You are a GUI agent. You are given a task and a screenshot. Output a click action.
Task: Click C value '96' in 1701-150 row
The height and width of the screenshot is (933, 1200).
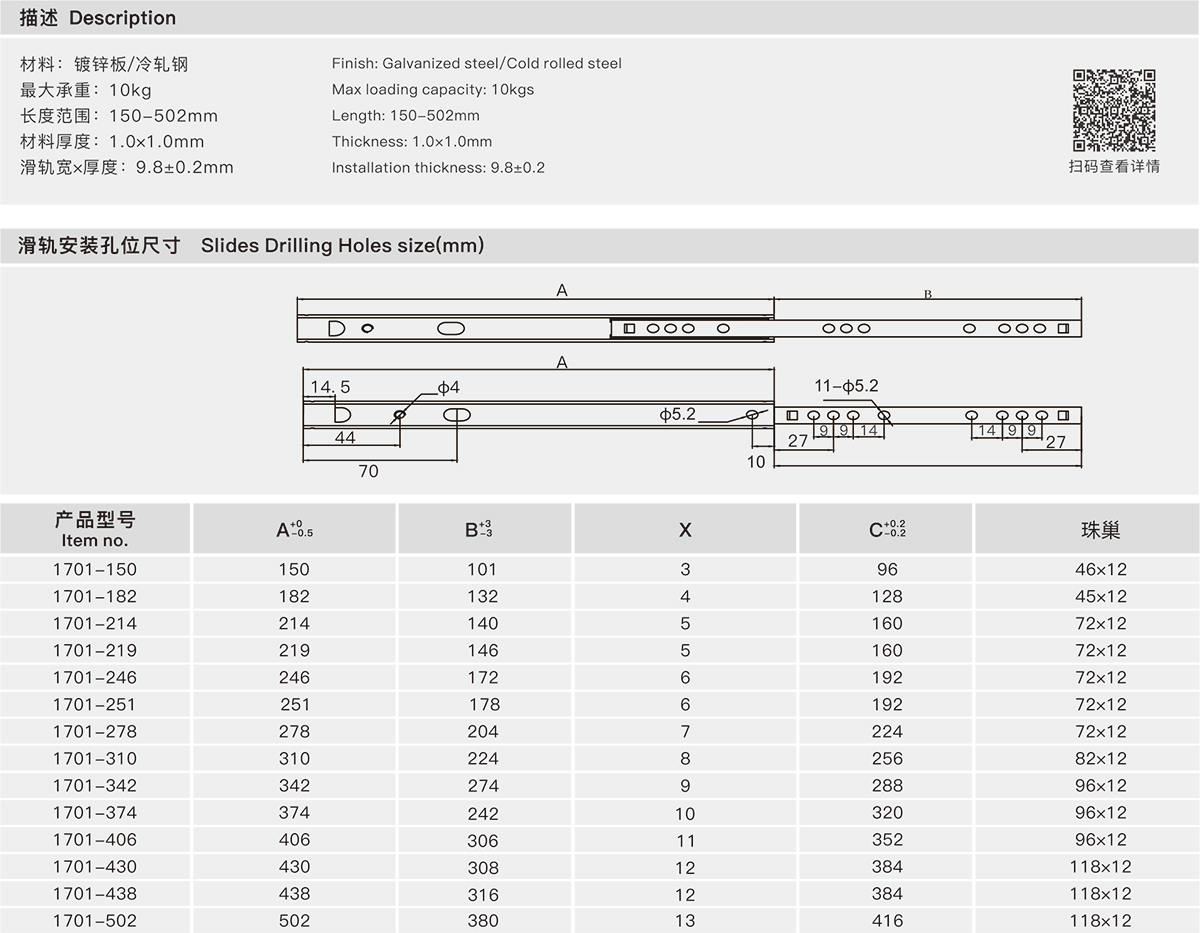(887, 569)
